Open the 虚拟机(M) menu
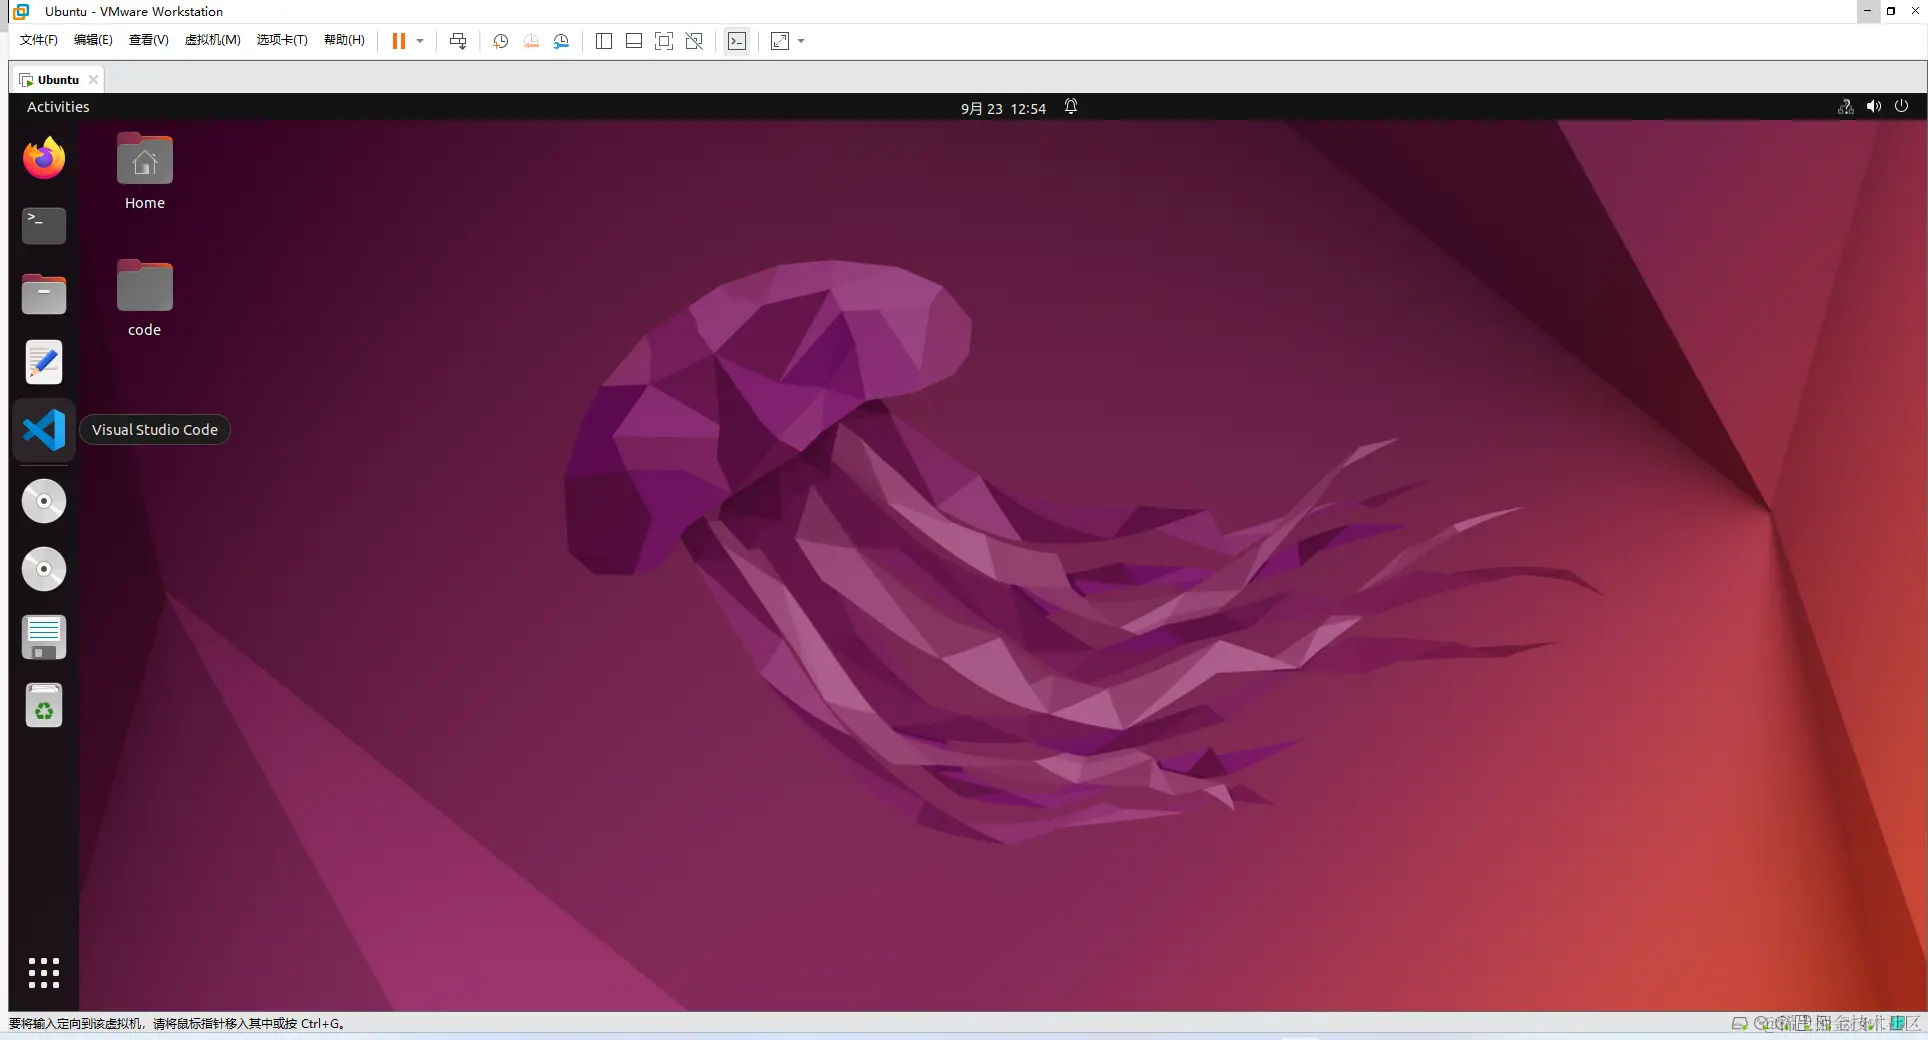 (x=212, y=40)
